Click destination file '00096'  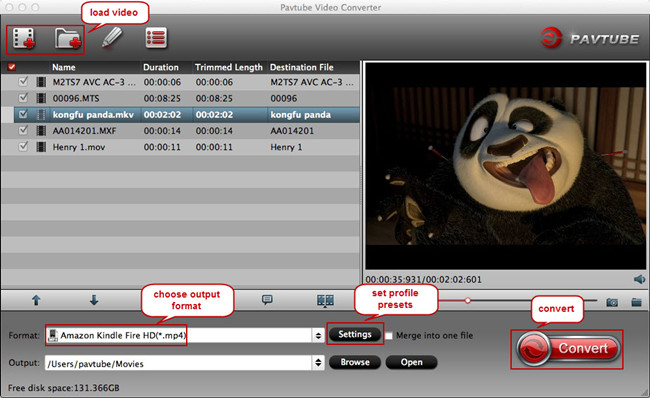point(284,98)
